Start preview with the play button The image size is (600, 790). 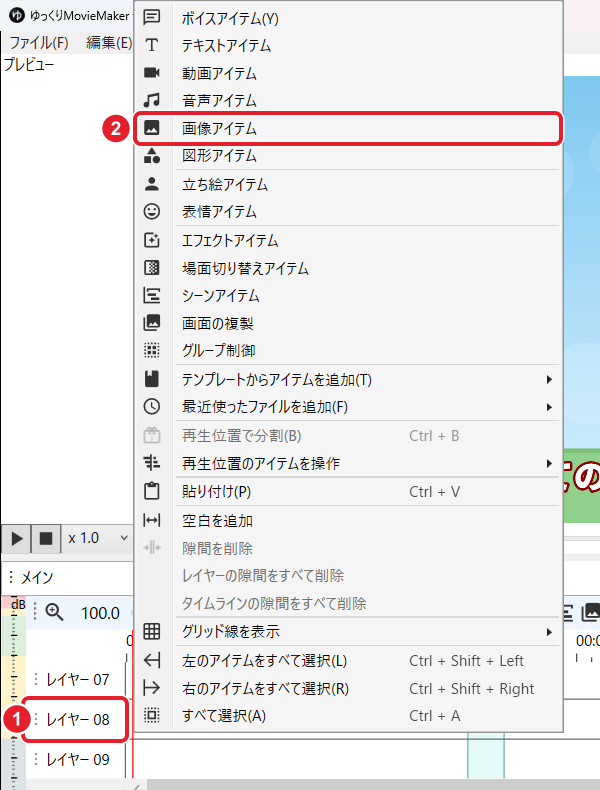pos(16,539)
